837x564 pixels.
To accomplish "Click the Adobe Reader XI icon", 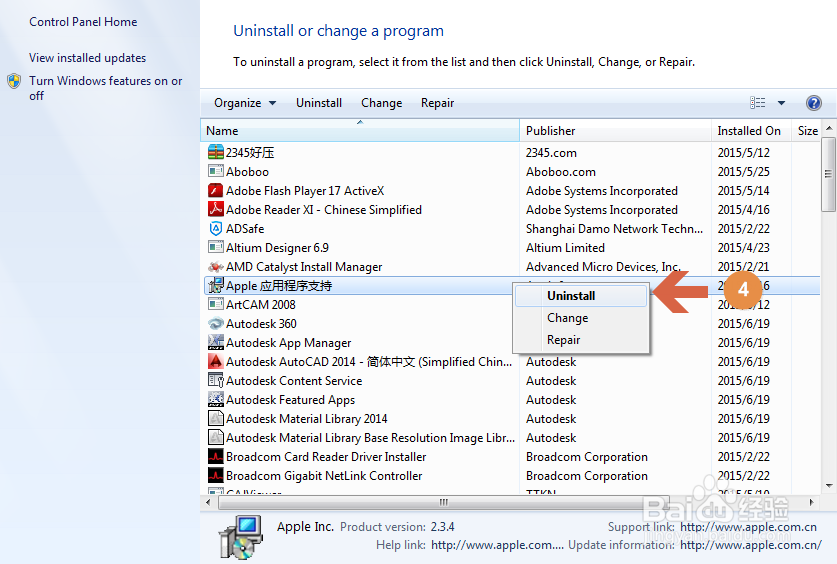I will pyautogui.click(x=216, y=209).
